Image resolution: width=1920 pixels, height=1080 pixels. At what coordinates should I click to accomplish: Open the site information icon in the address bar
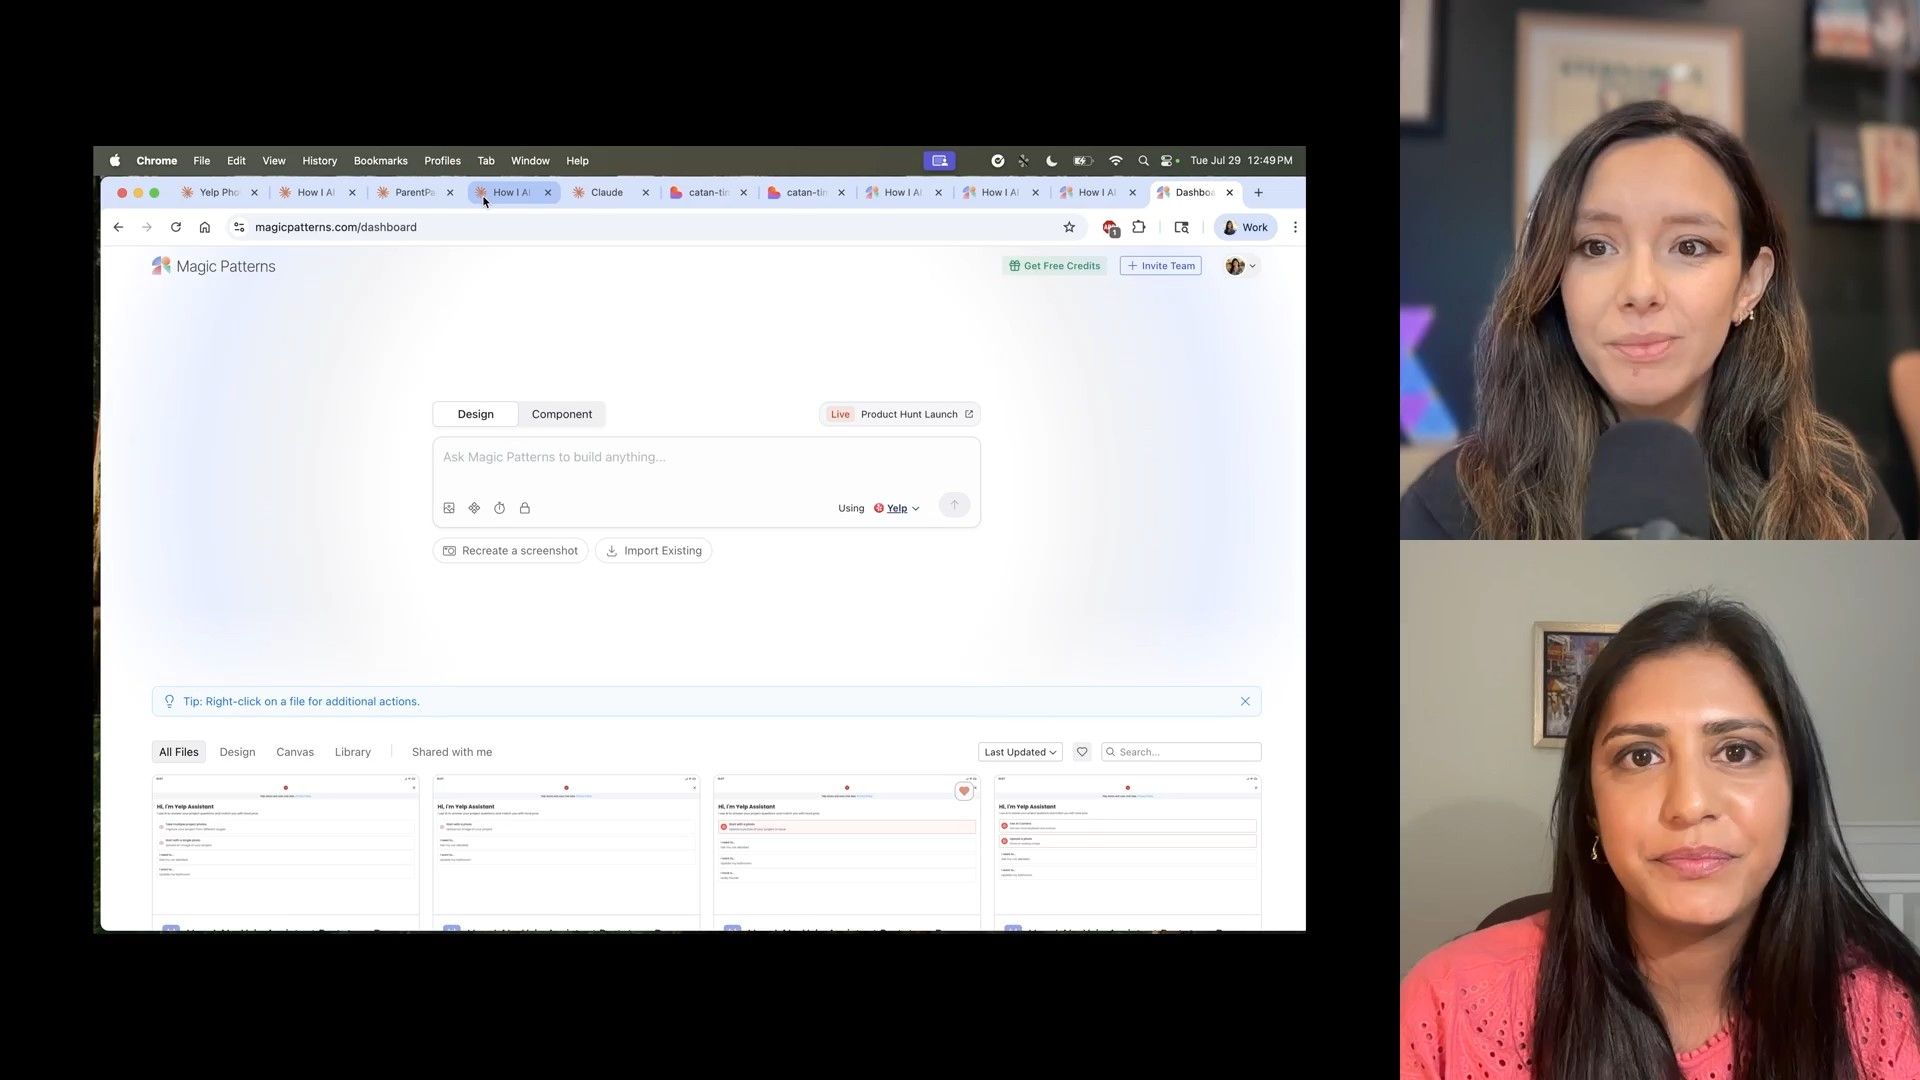(239, 227)
